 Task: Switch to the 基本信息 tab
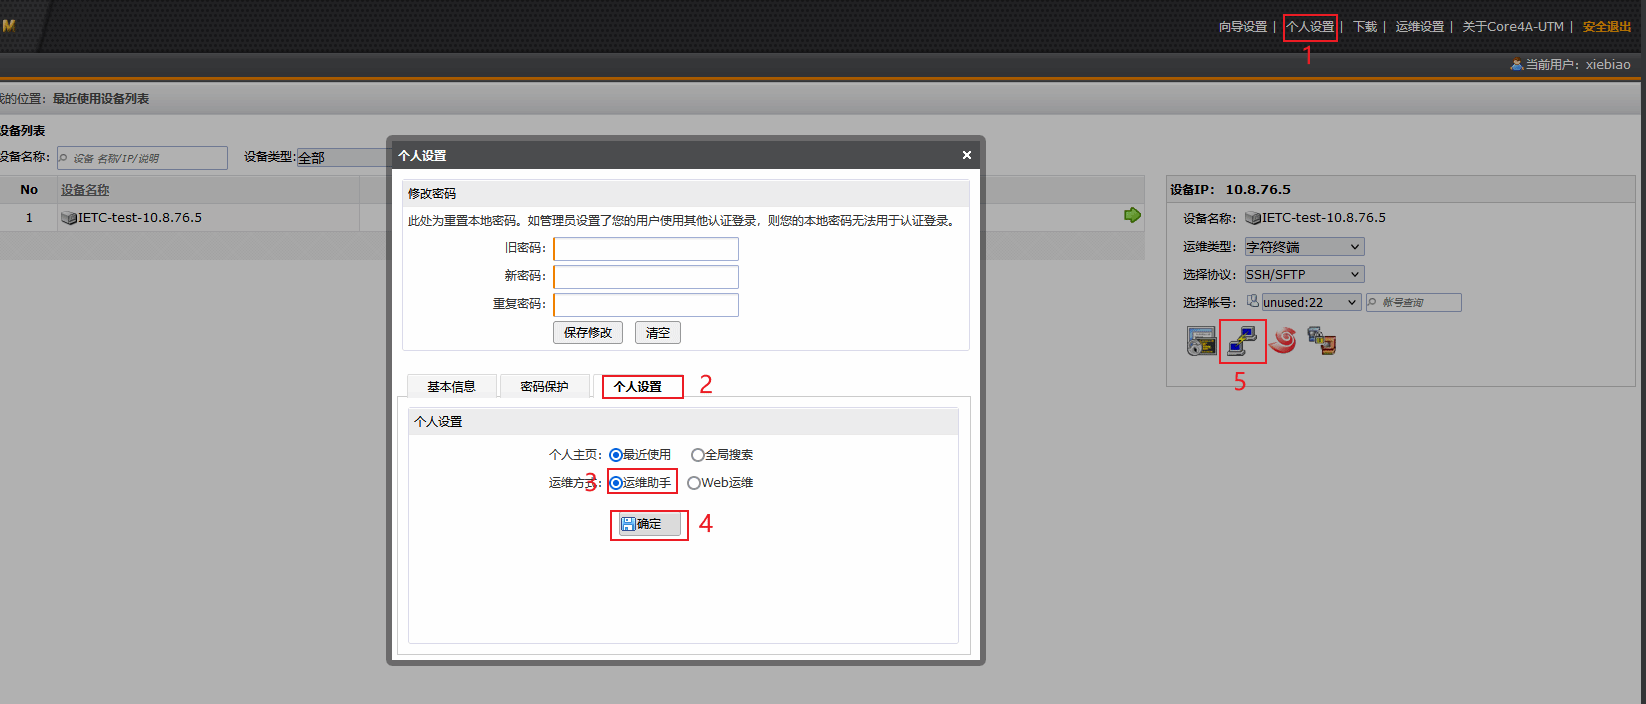click(451, 387)
